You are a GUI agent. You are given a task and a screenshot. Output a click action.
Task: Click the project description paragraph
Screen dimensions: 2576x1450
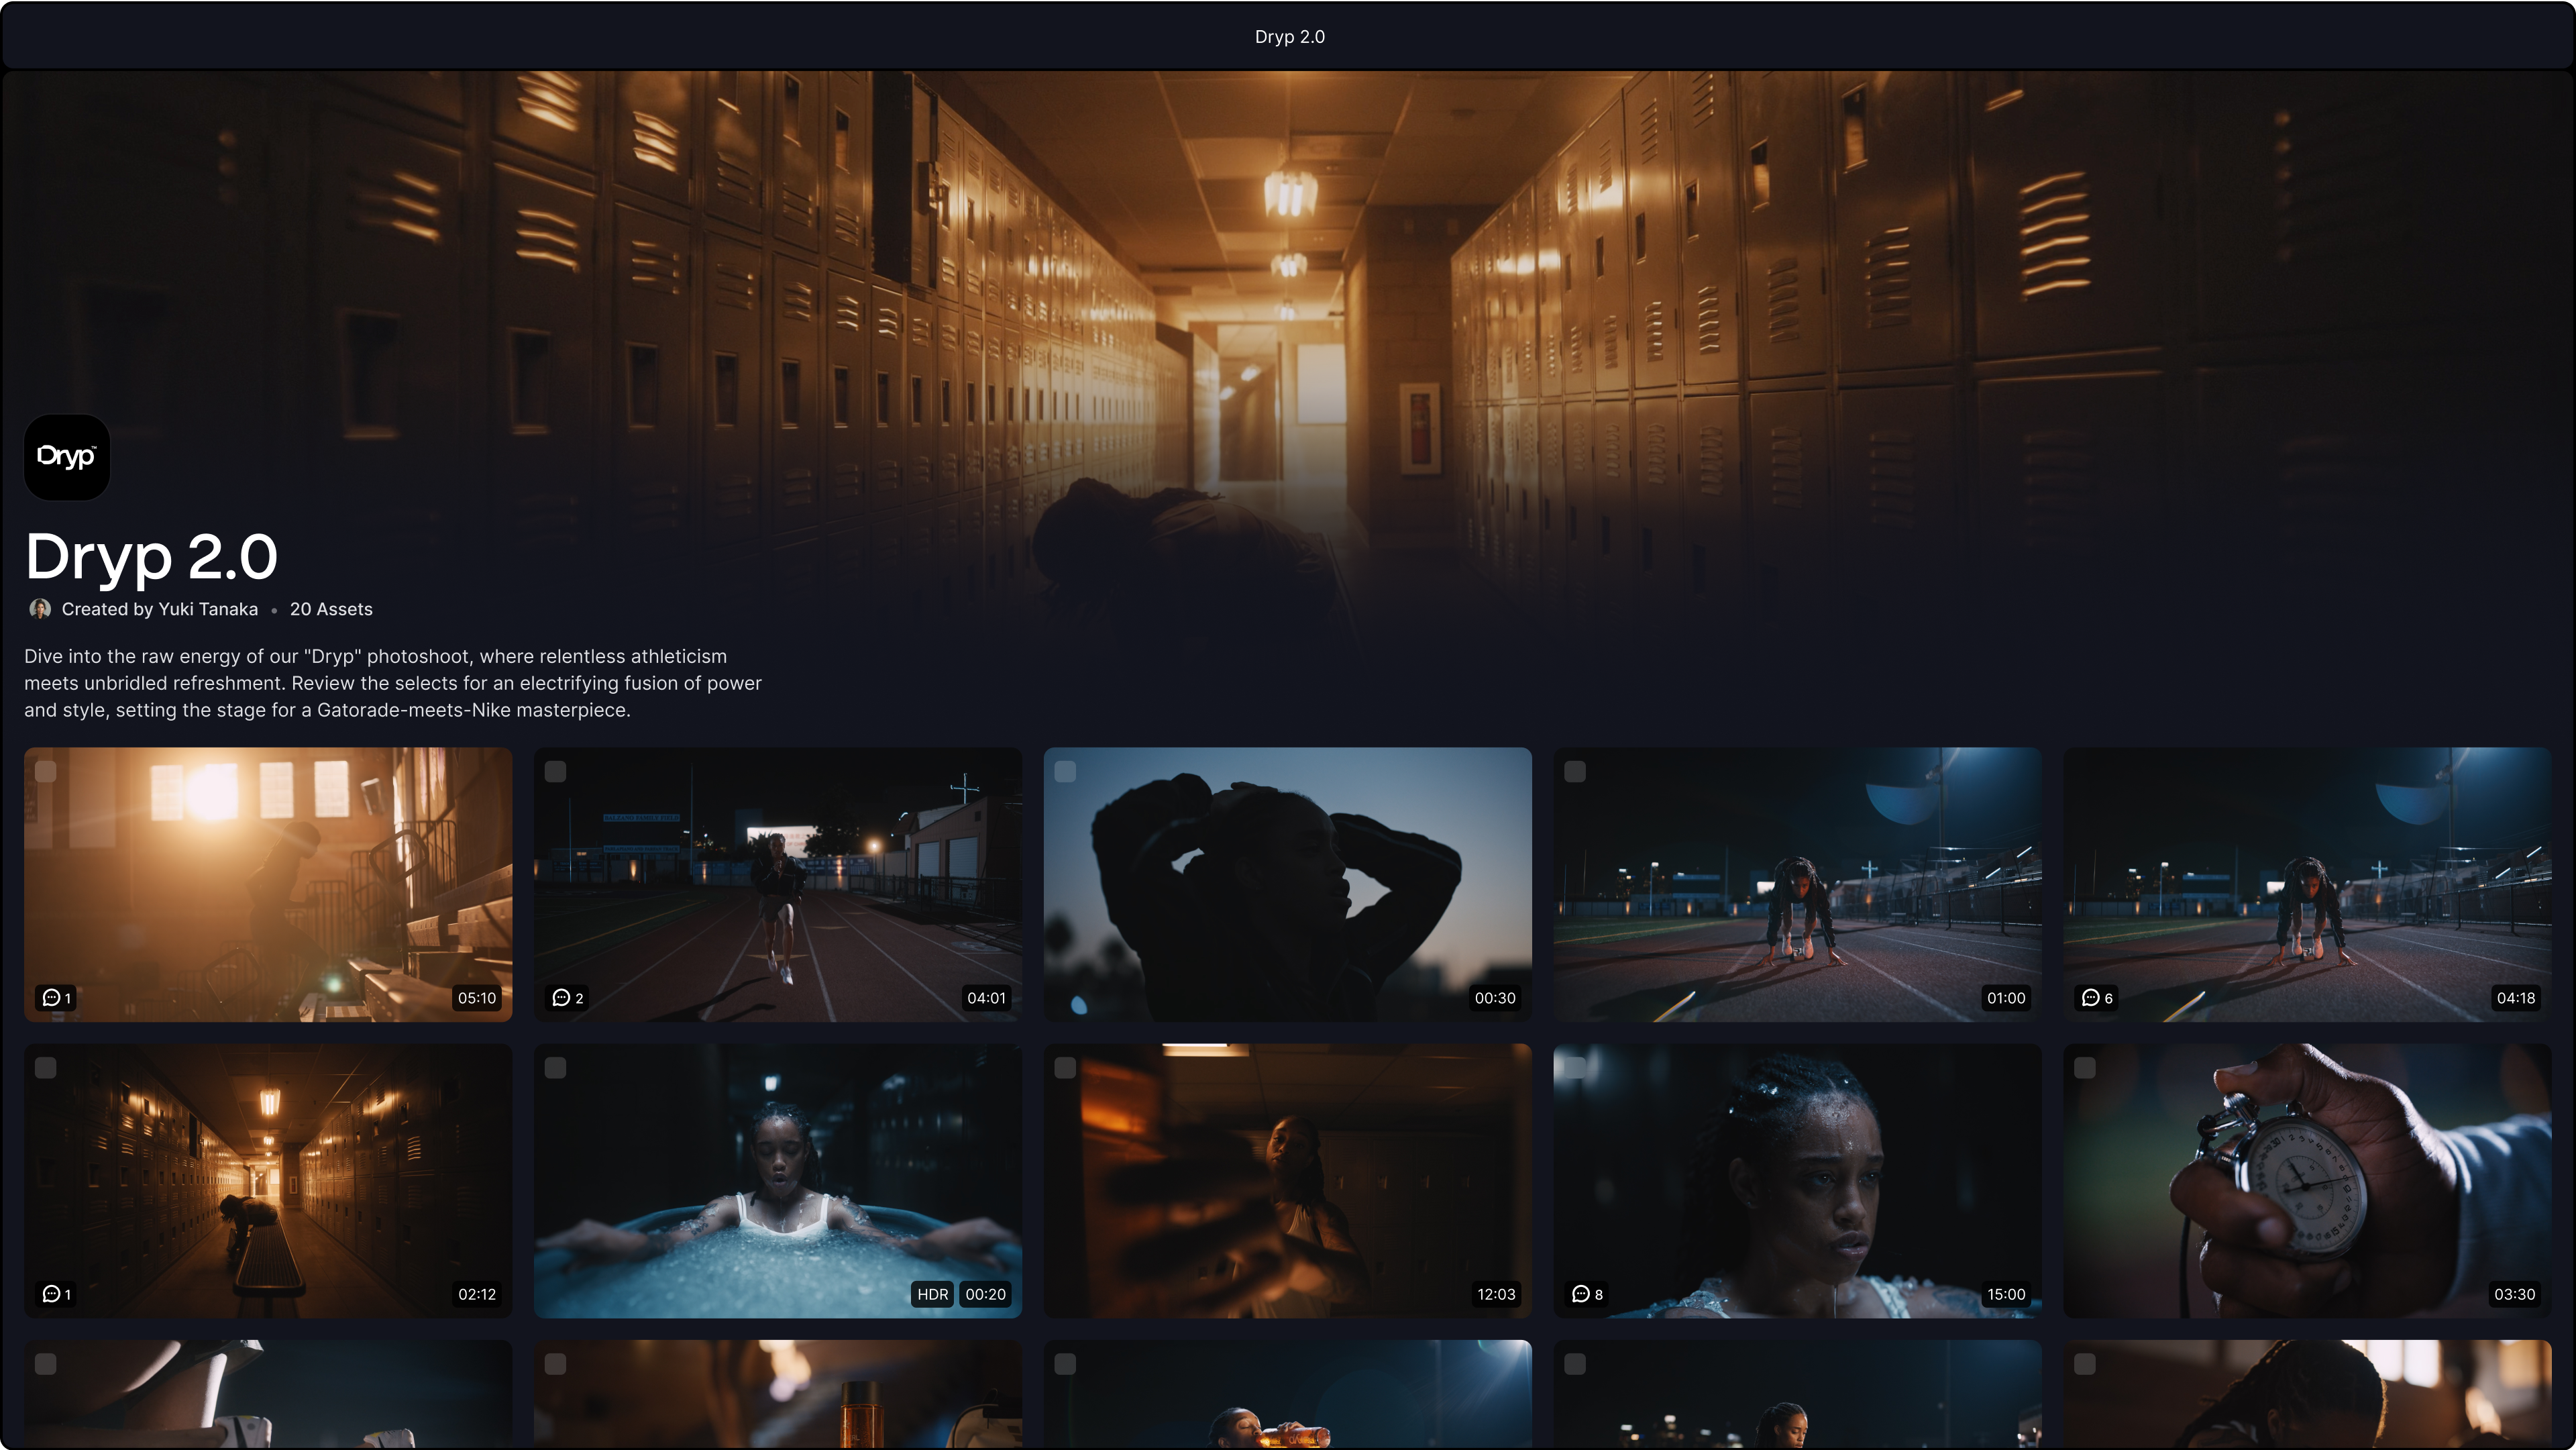(393, 683)
